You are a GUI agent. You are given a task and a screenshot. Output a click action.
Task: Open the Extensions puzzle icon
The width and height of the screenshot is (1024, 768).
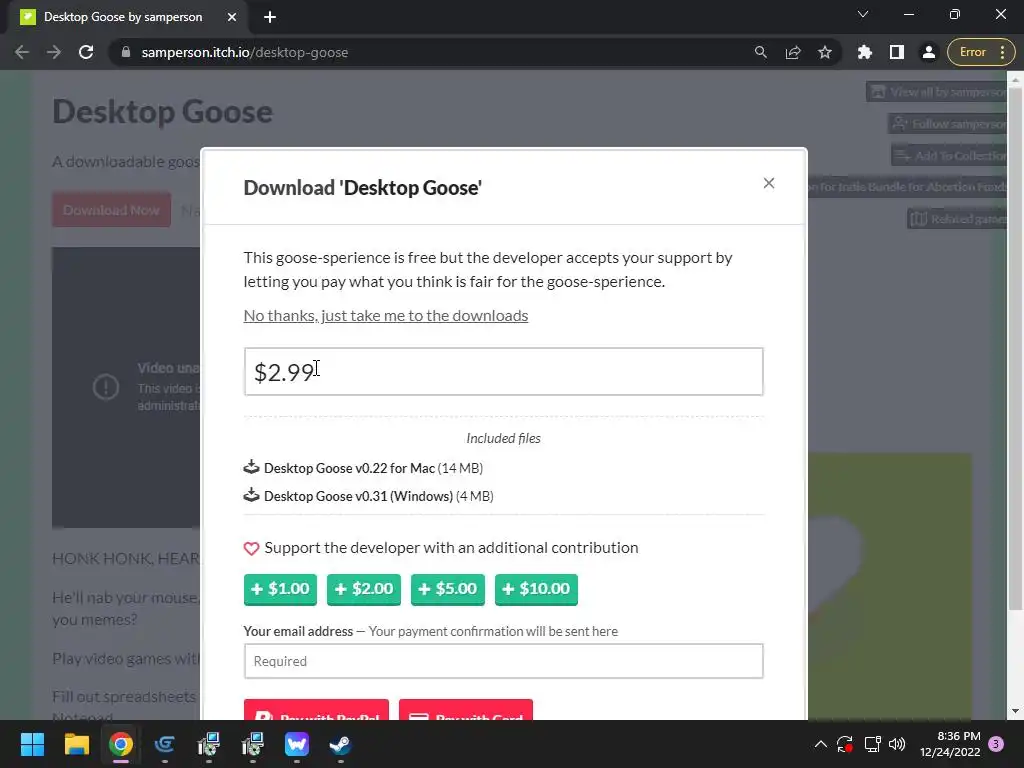pos(865,52)
